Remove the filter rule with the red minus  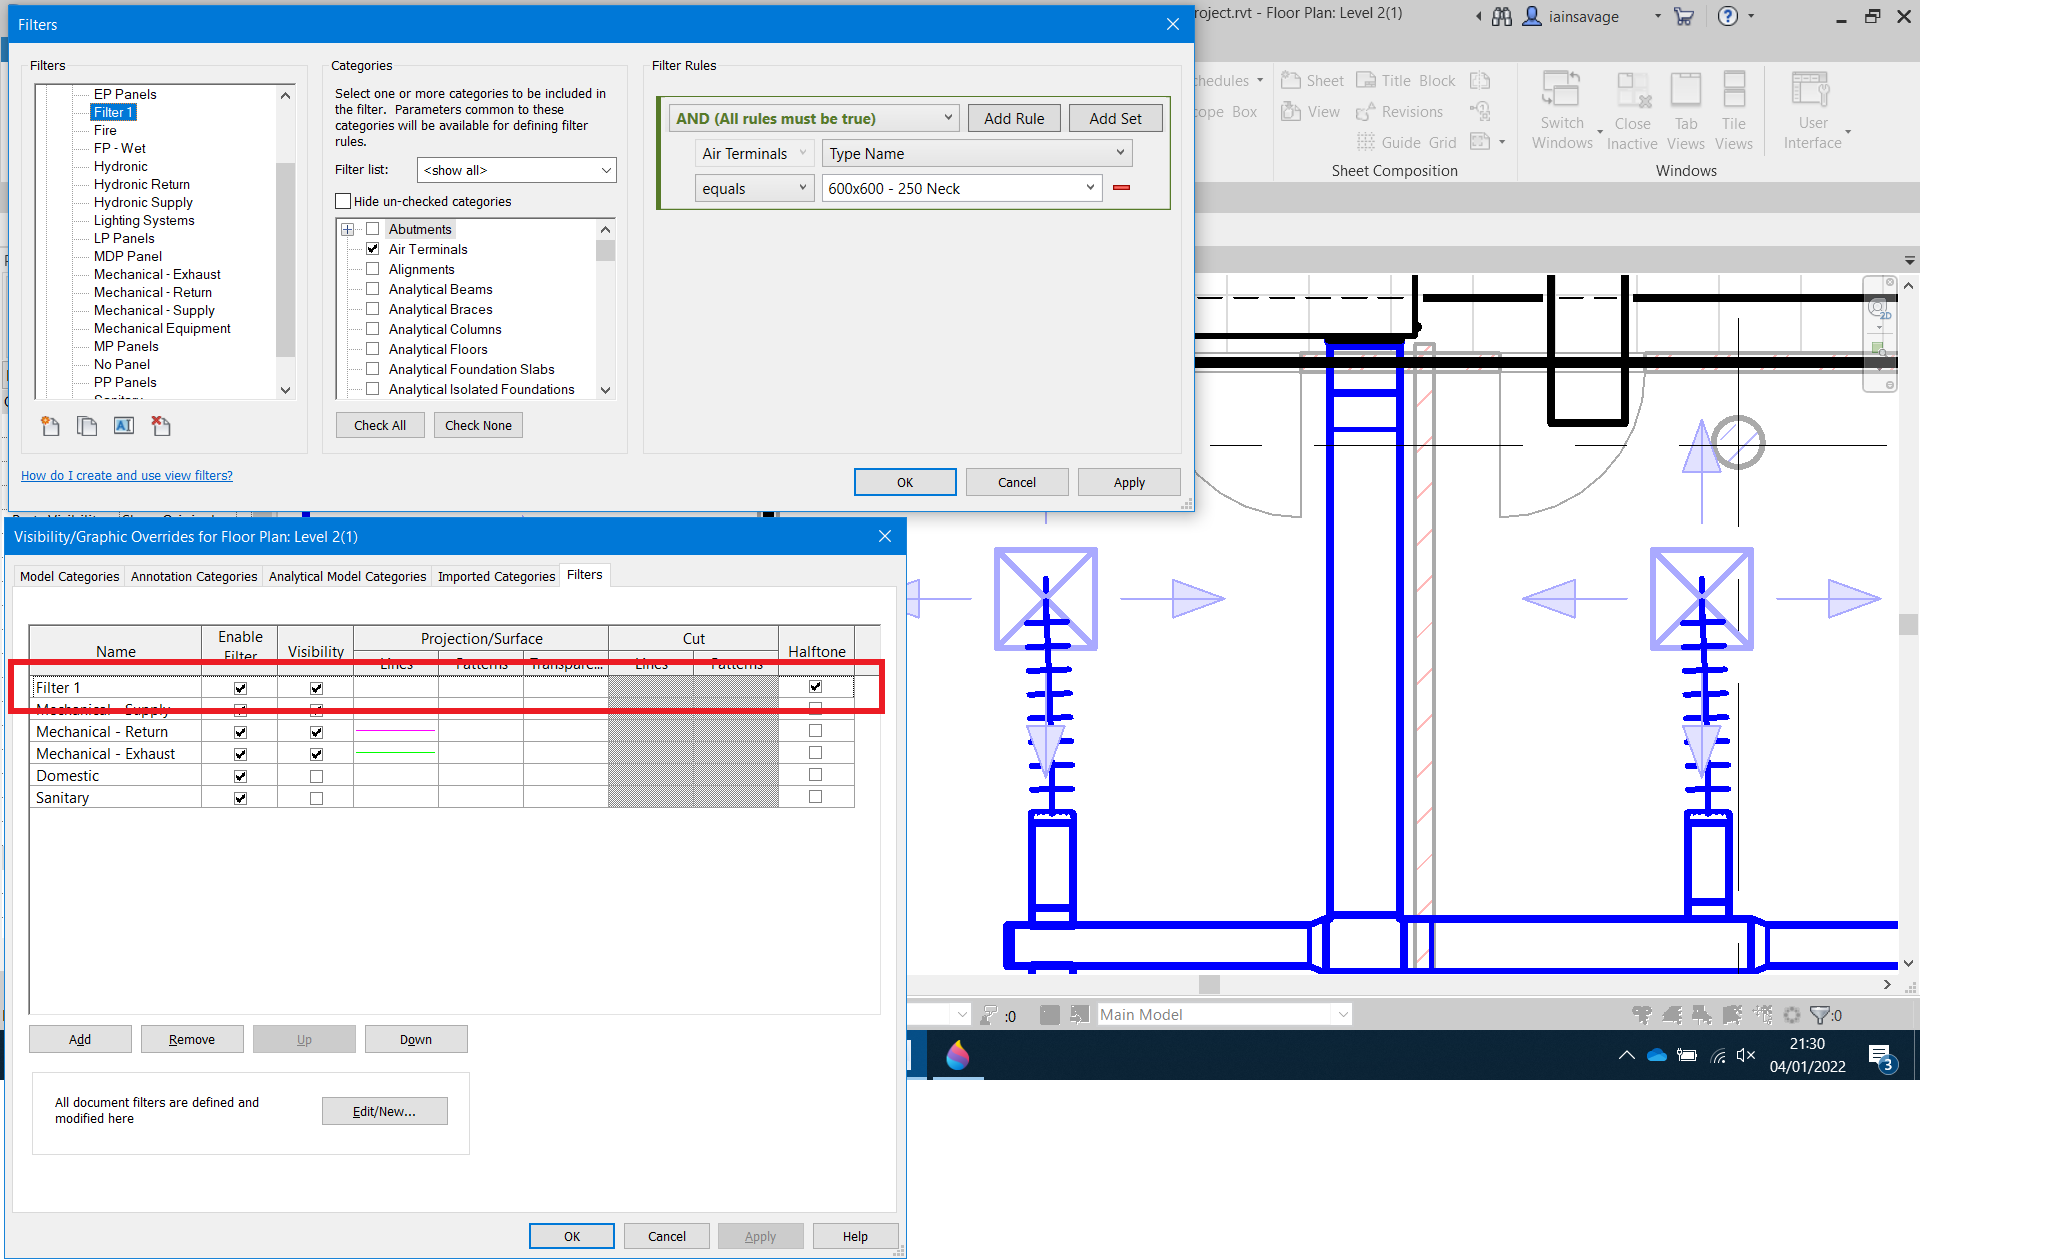[x=1121, y=187]
